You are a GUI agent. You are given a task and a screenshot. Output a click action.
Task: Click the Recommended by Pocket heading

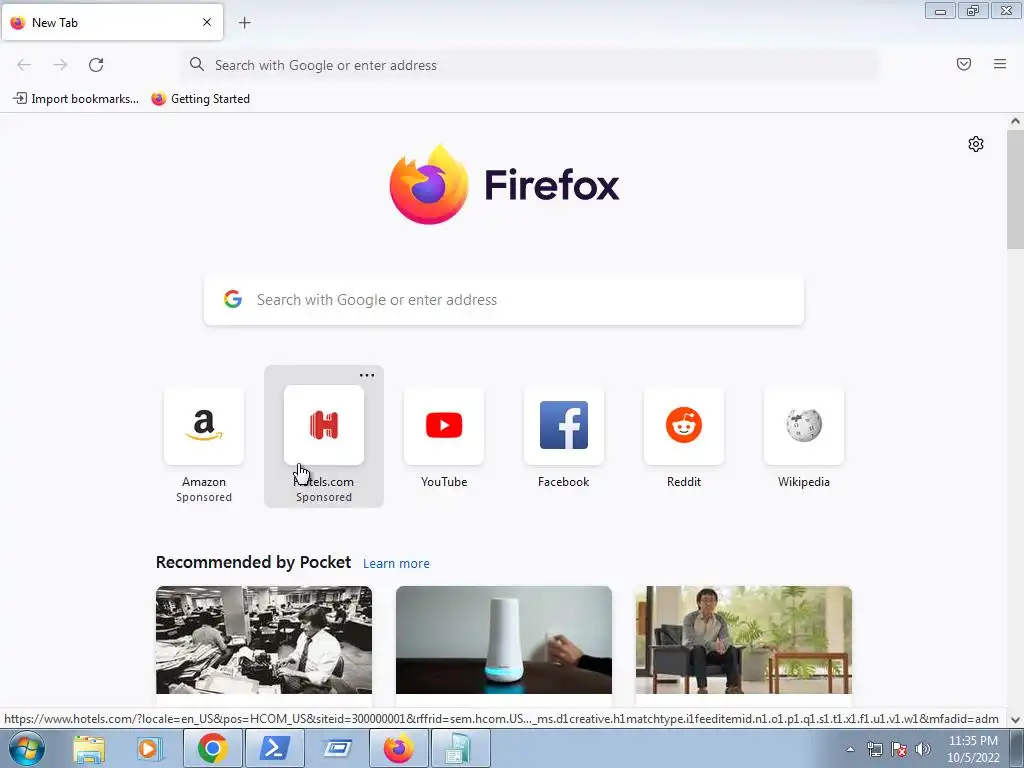tap(253, 562)
